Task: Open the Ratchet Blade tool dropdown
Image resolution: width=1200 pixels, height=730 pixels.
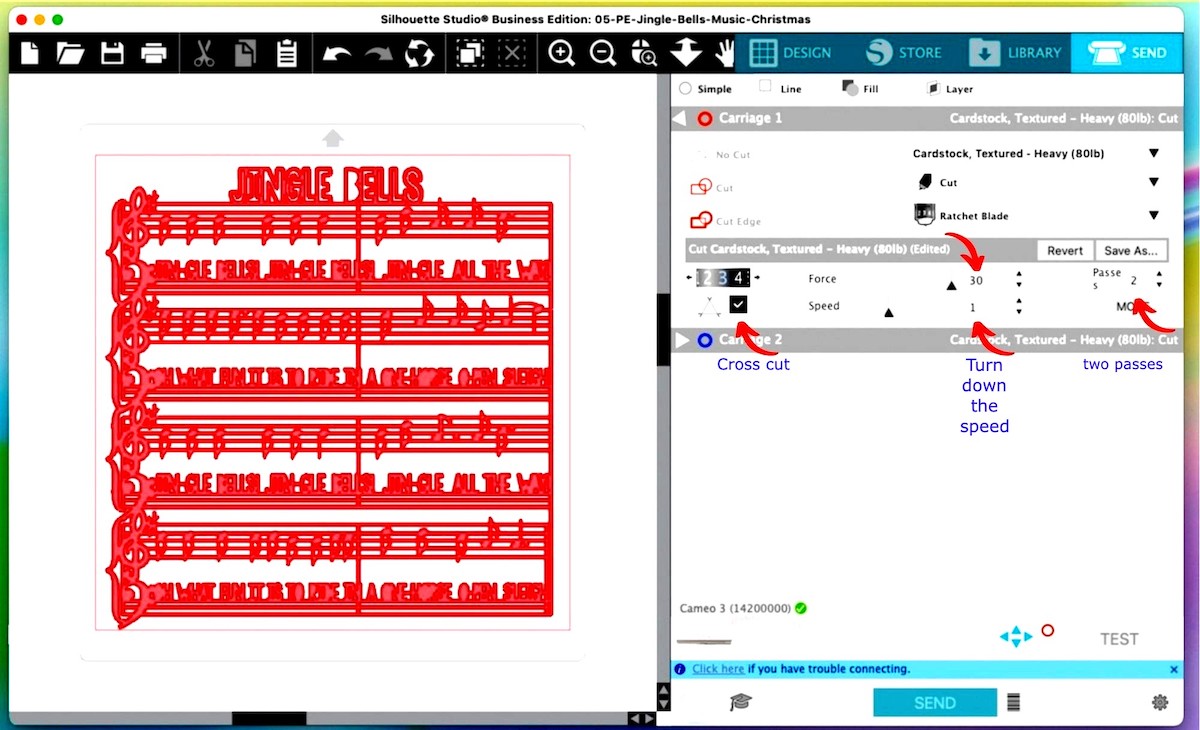Action: click(x=1153, y=216)
